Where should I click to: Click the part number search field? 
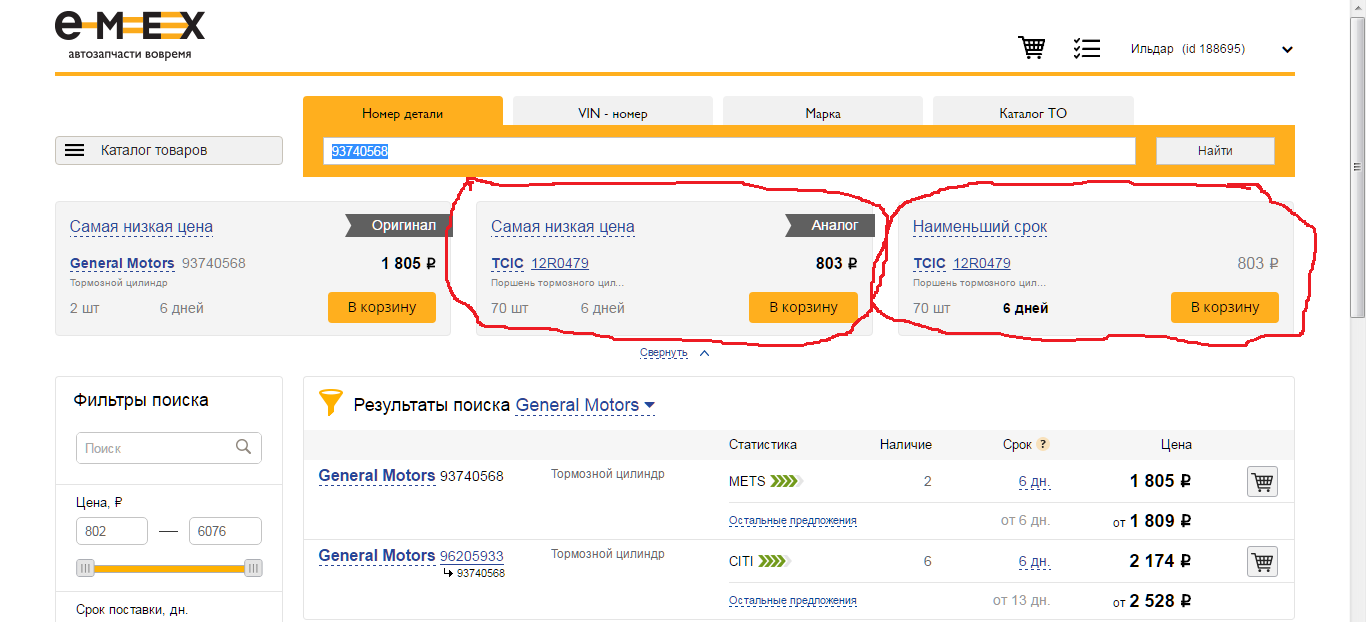[x=729, y=151]
